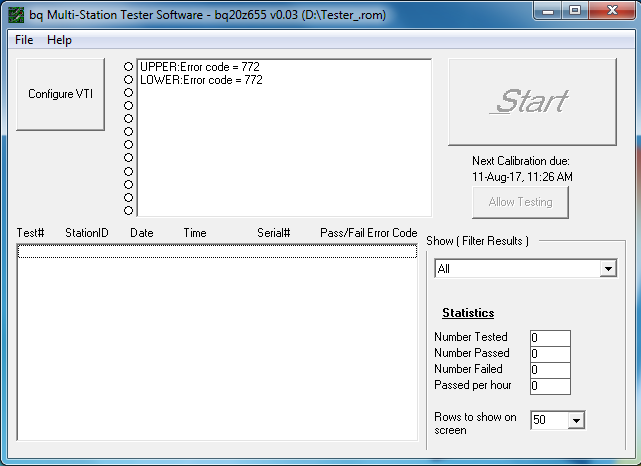
Task: Click the Number Failed value field
Action: (x=550, y=370)
